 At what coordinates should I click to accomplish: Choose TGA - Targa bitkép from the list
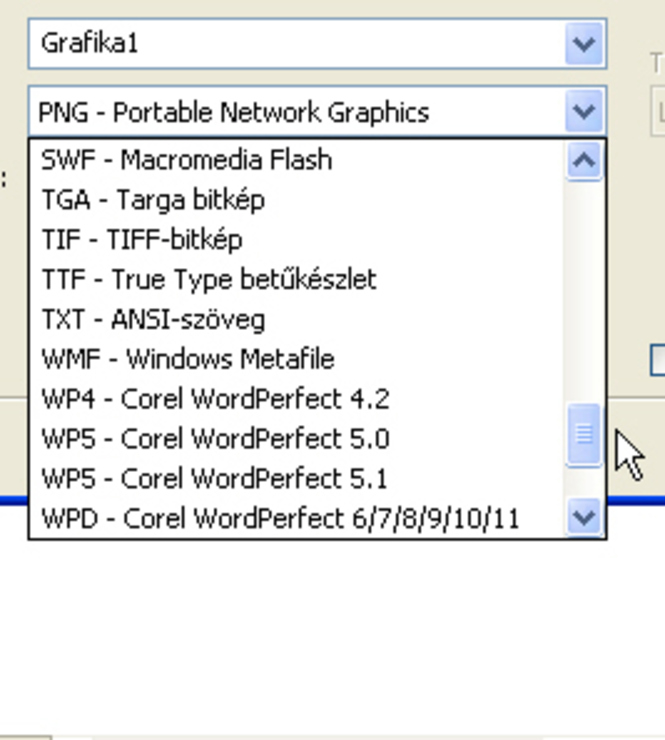(x=296, y=200)
